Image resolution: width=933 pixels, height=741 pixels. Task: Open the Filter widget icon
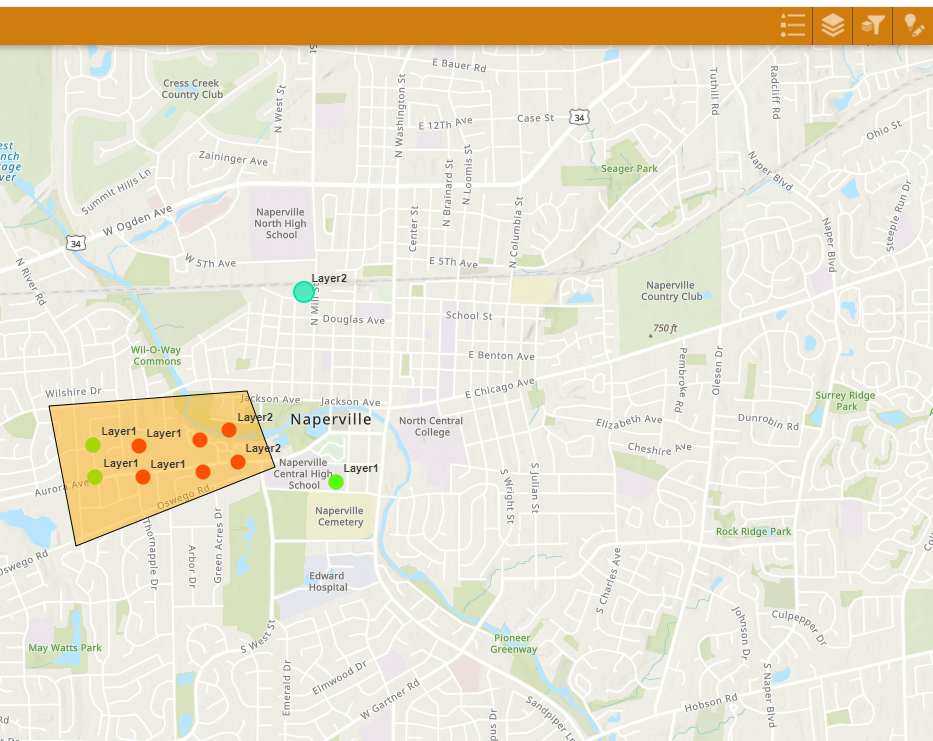872,26
